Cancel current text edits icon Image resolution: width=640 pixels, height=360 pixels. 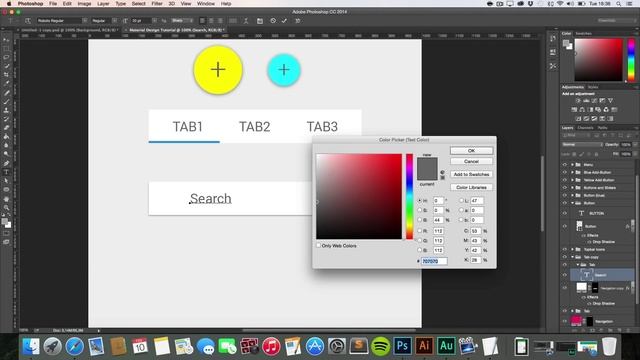(273, 20)
